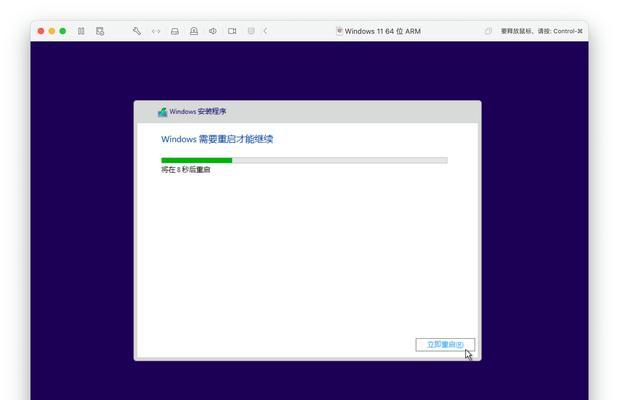Click the hard disk device icon
Viewport: 619px width, 400px height.
coord(175,31)
